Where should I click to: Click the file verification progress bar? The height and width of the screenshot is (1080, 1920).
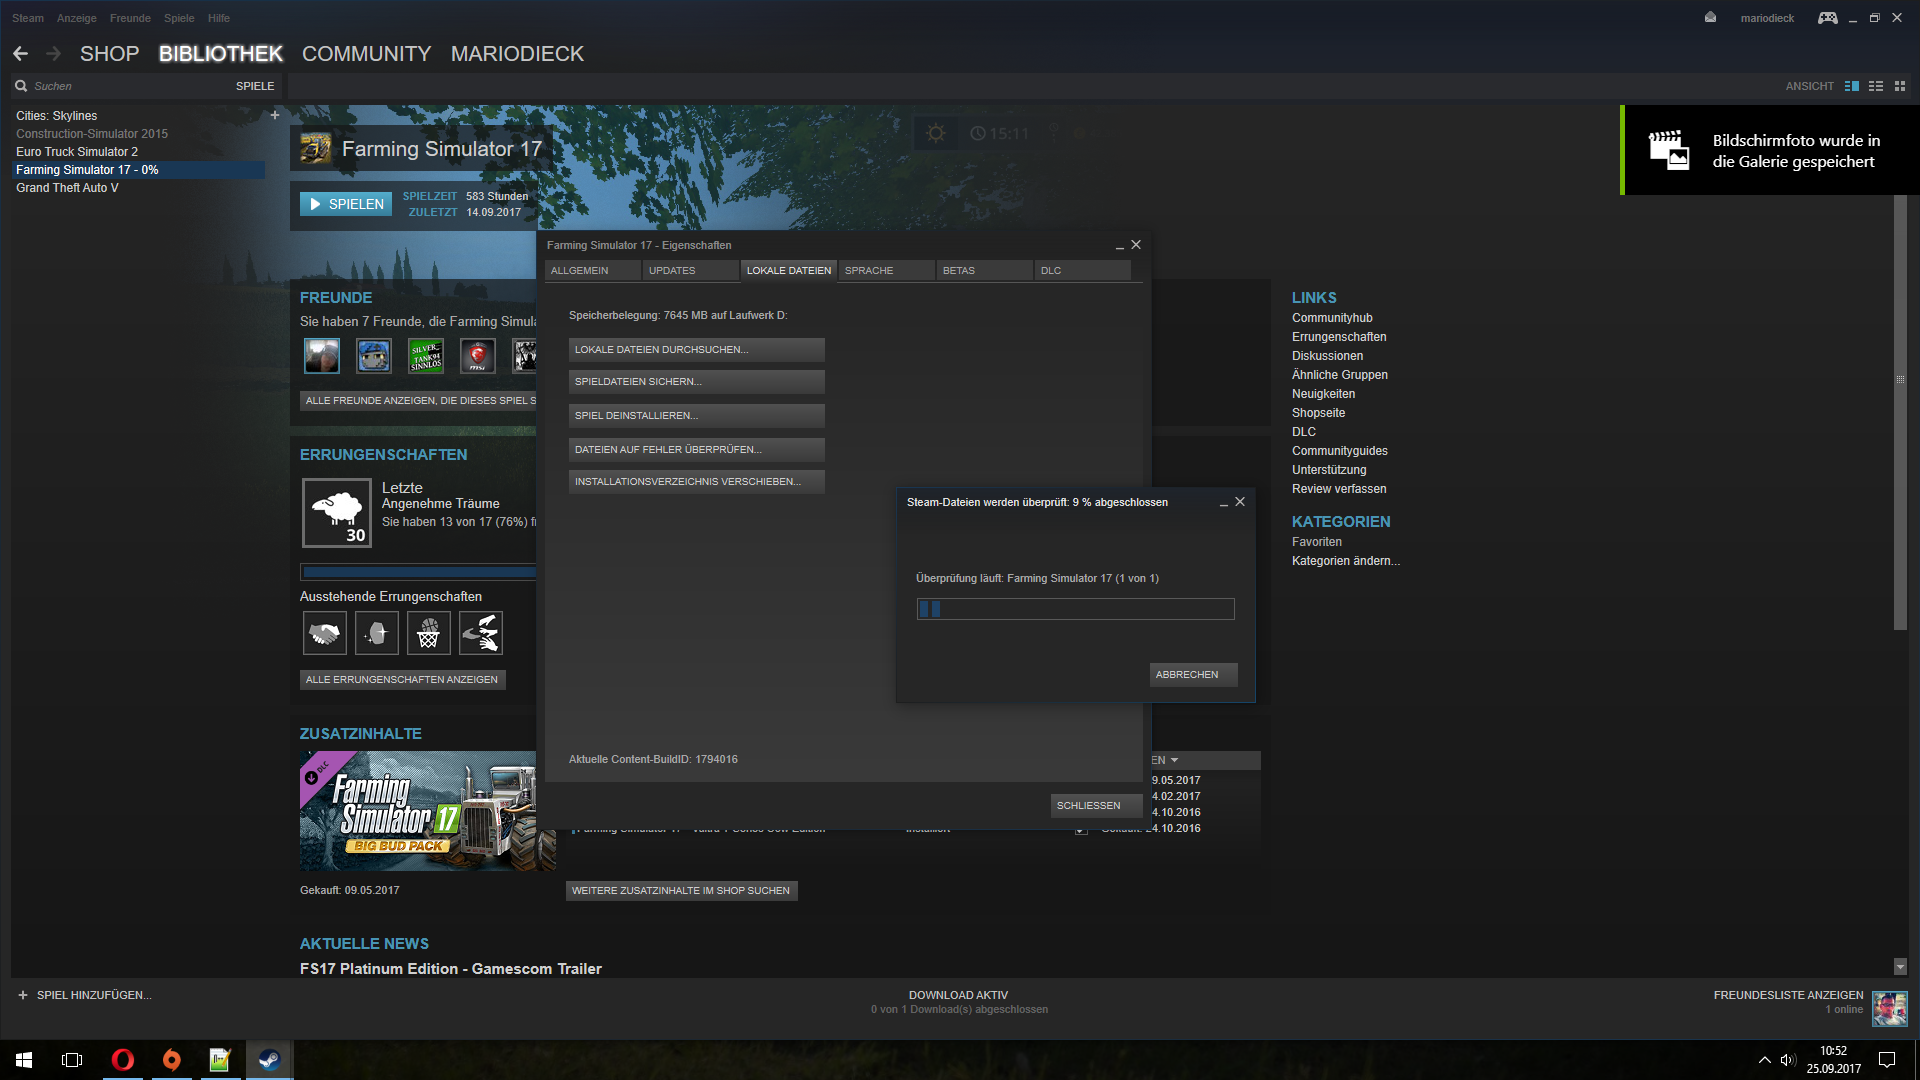tap(1076, 609)
